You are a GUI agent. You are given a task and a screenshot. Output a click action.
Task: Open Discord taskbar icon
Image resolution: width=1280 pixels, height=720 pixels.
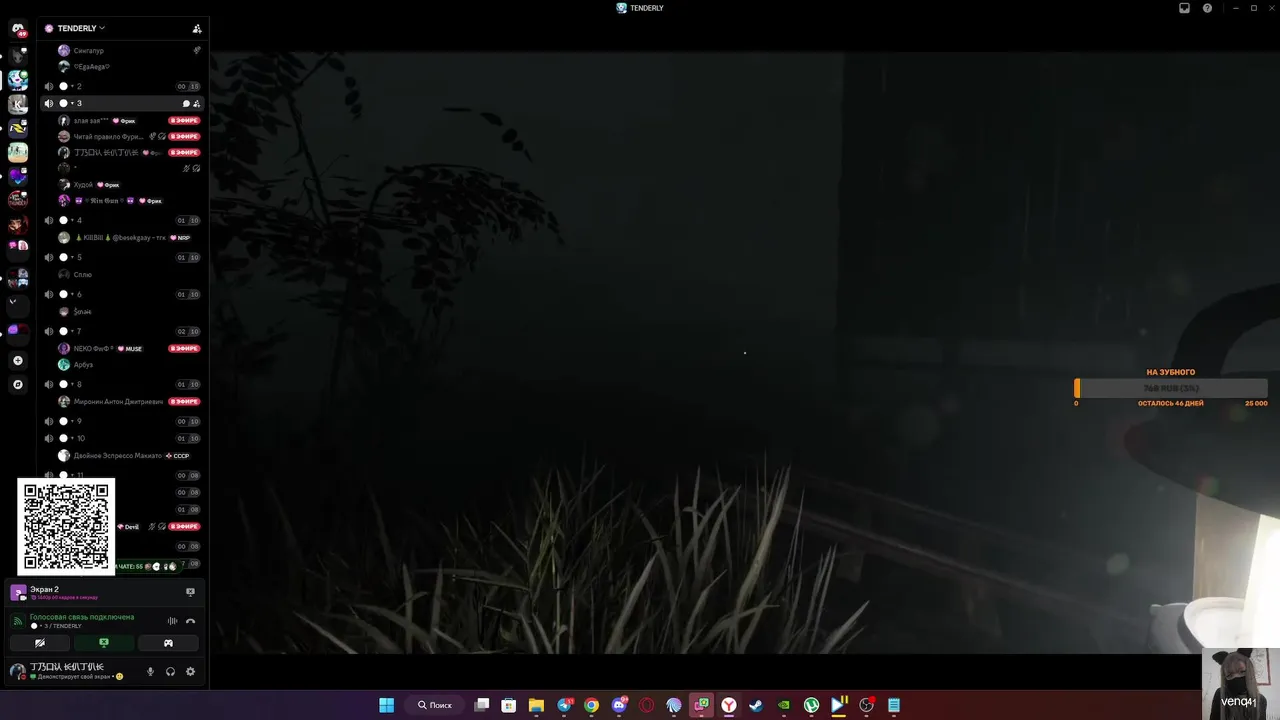619,705
